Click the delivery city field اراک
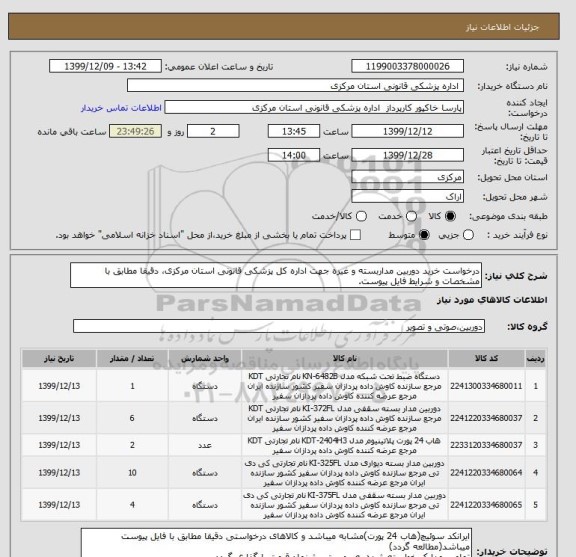The width and height of the screenshot is (576, 557). (x=407, y=197)
